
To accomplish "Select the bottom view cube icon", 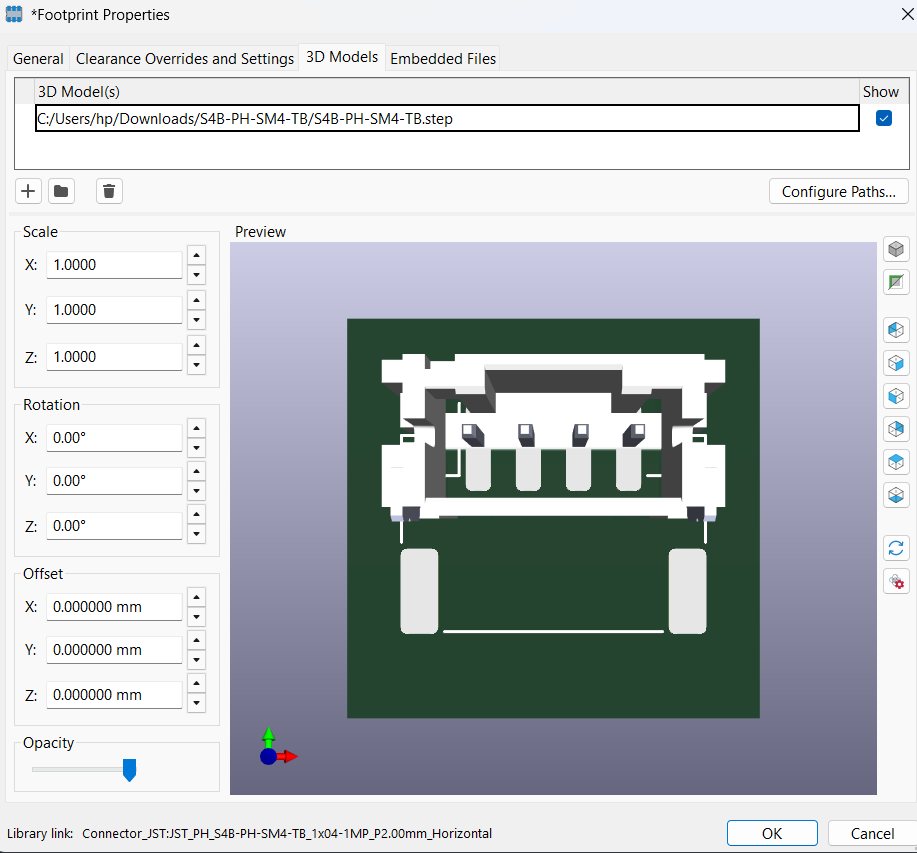I will point(895,494).
